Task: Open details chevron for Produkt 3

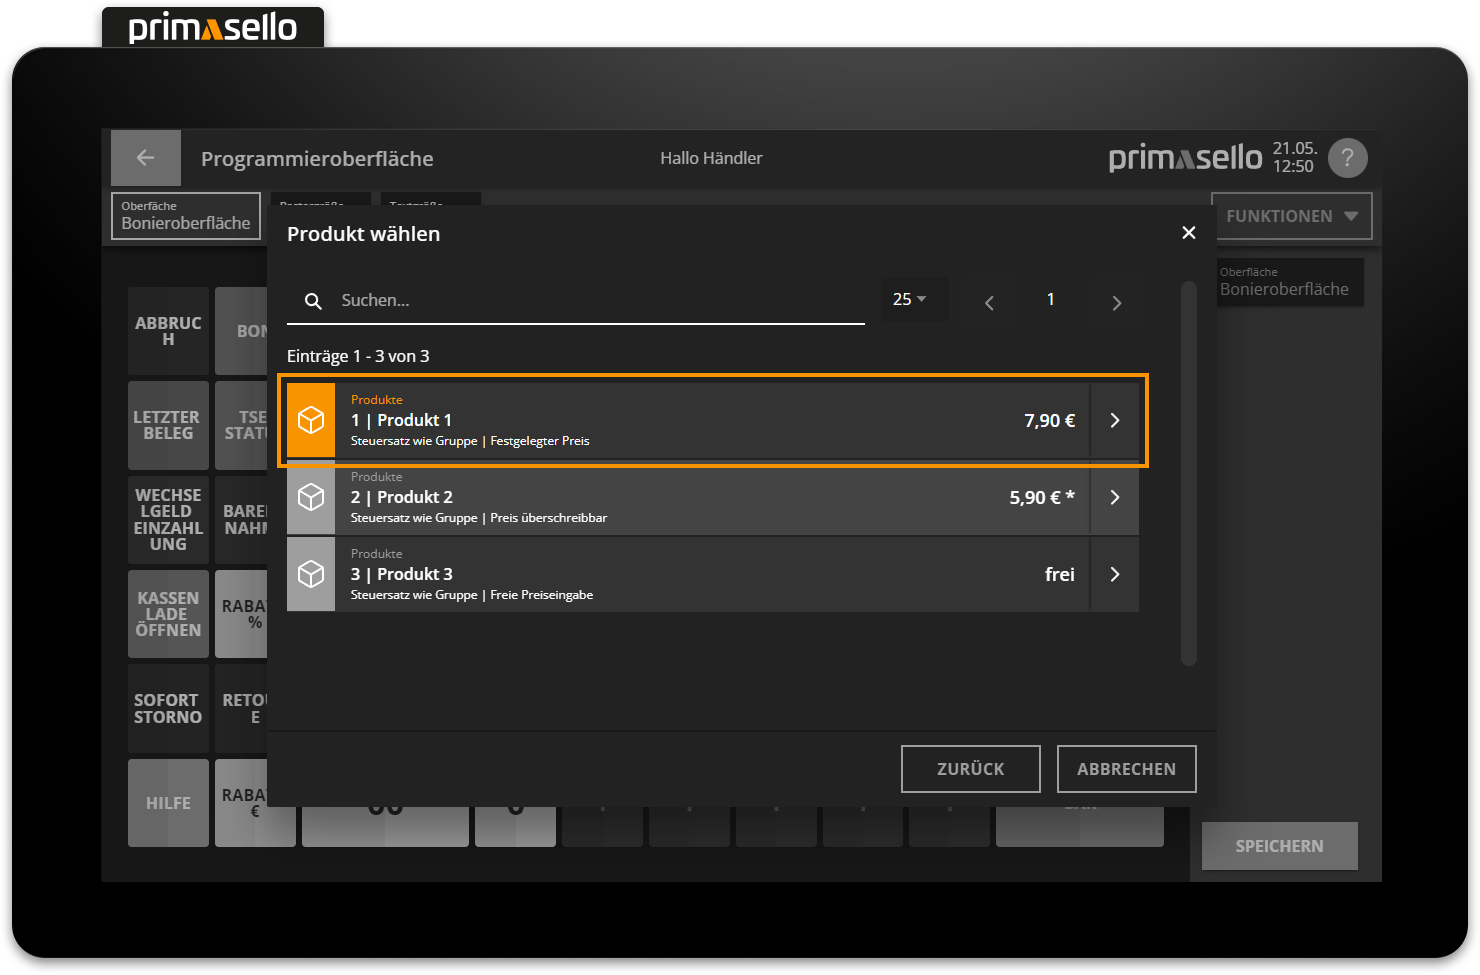Action: (x=1114, y=574)
